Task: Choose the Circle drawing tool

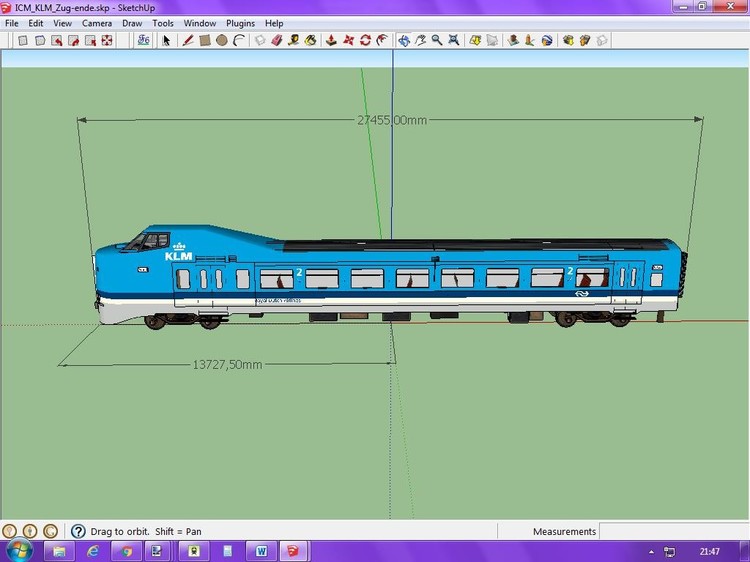Action: tap(221, 41)
